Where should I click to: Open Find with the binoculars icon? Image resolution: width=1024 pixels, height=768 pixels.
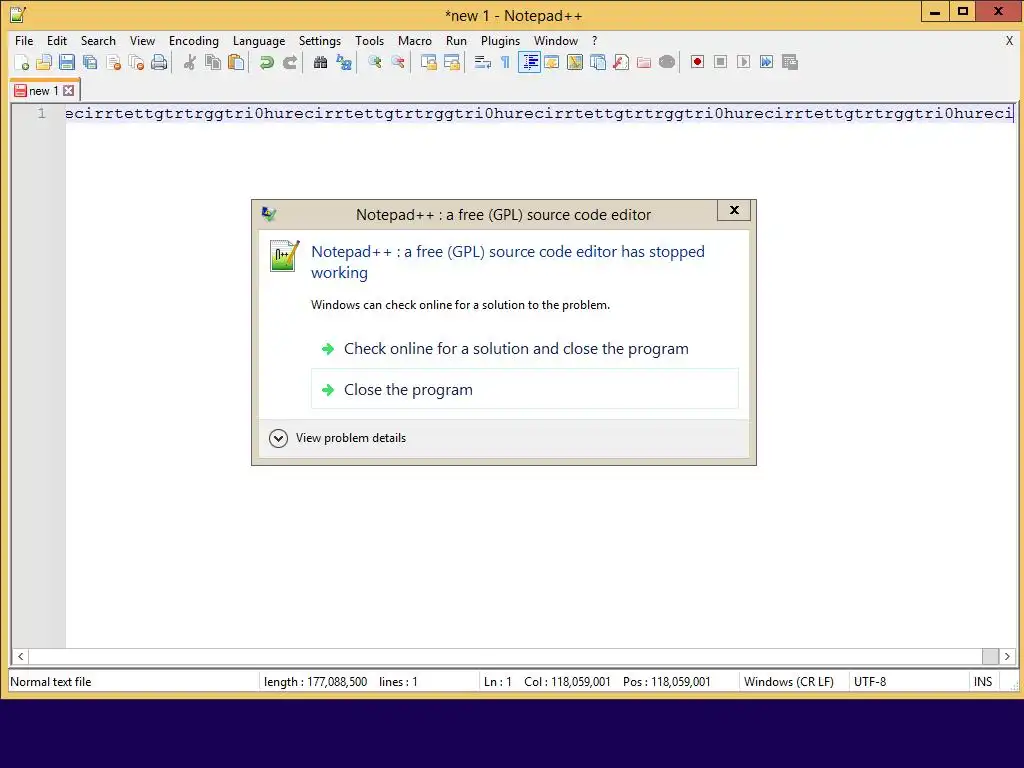coord(320,62)
